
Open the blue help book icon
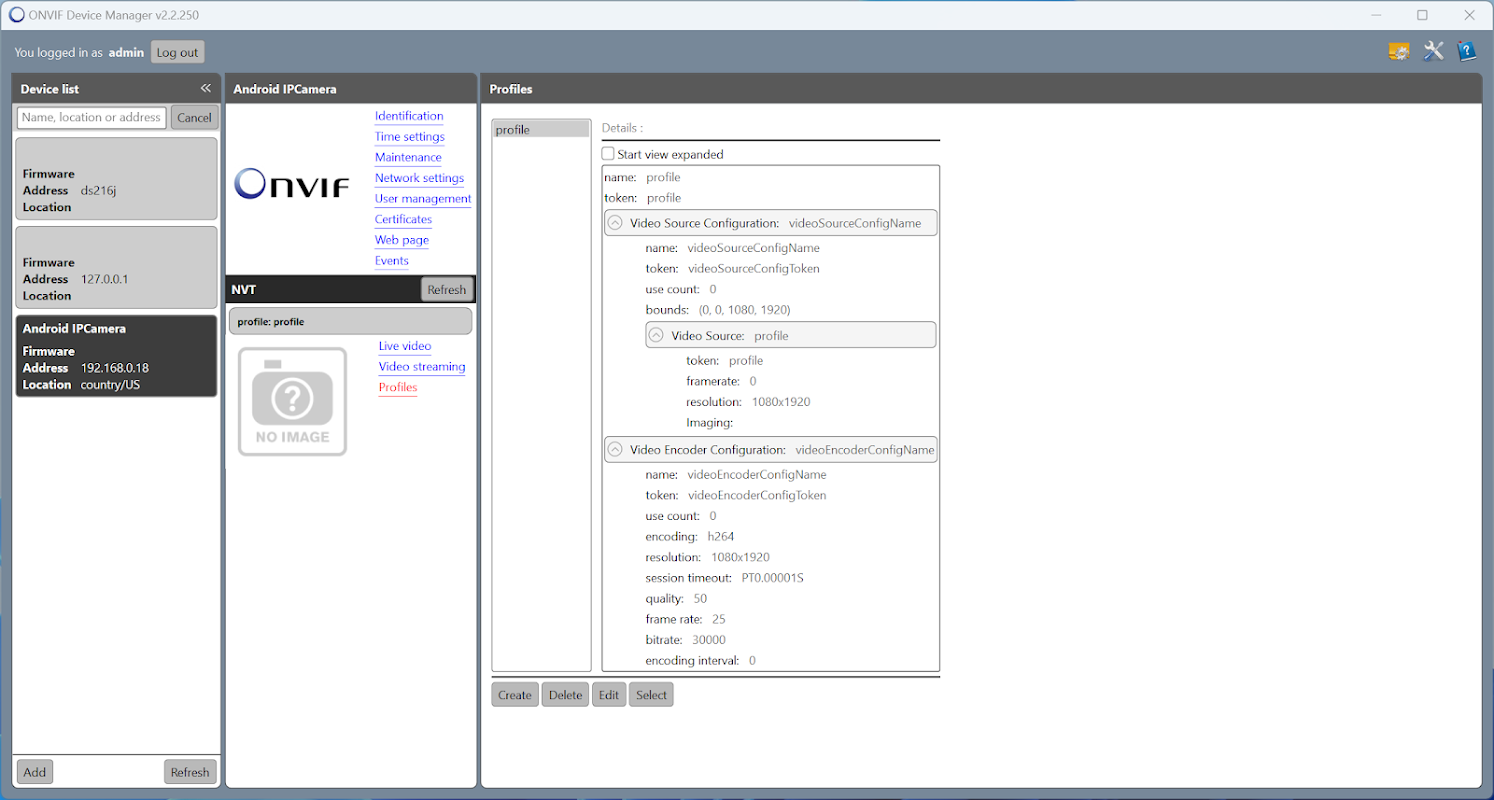[1466, 52]
